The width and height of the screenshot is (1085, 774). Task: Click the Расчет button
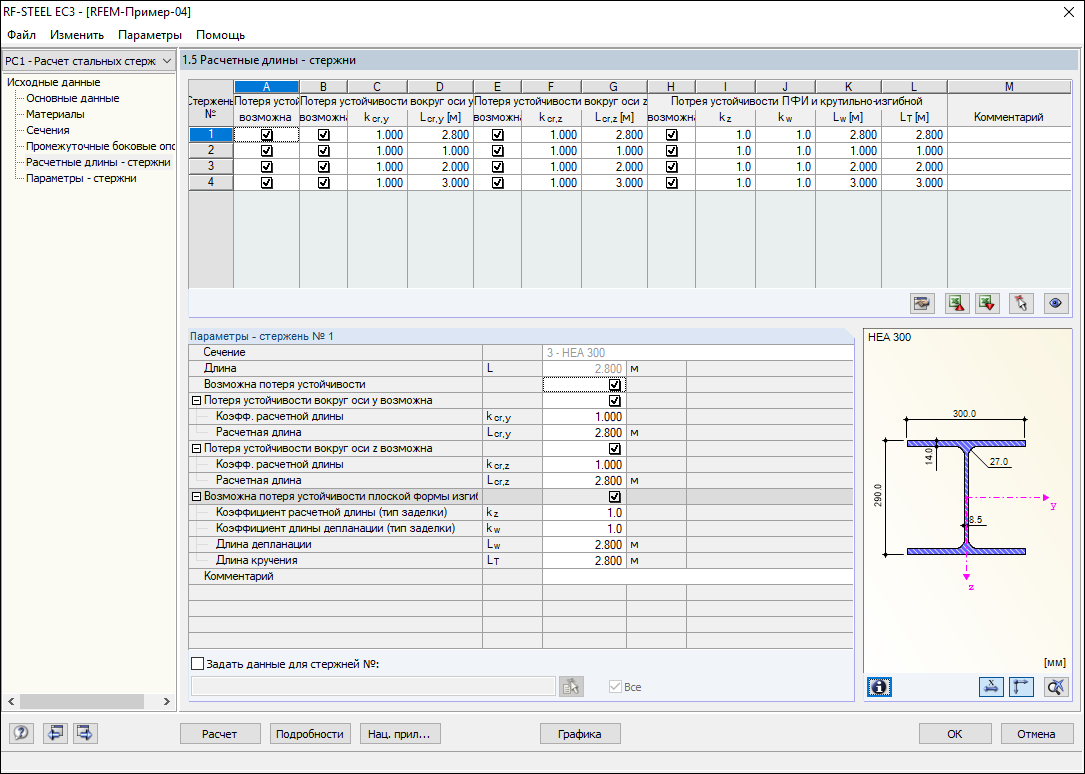point(220,734)
